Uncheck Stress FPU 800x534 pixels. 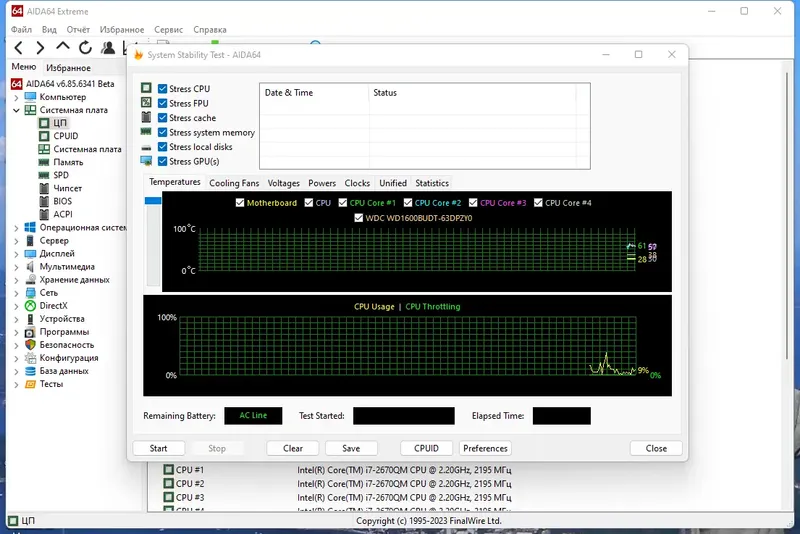(162, 103)
